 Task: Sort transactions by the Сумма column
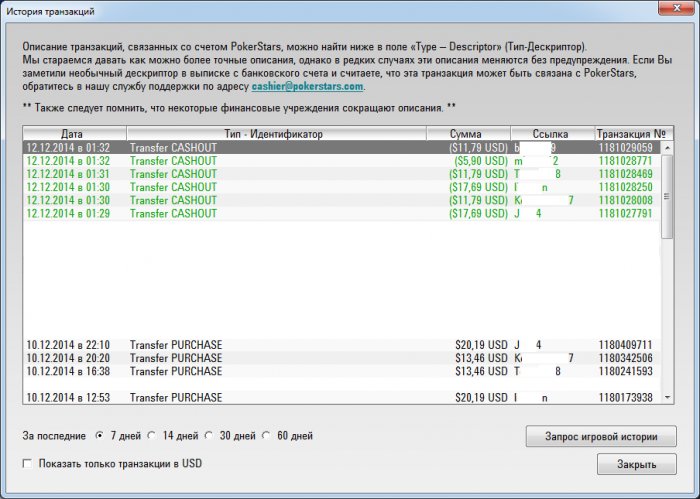[466, 134]
